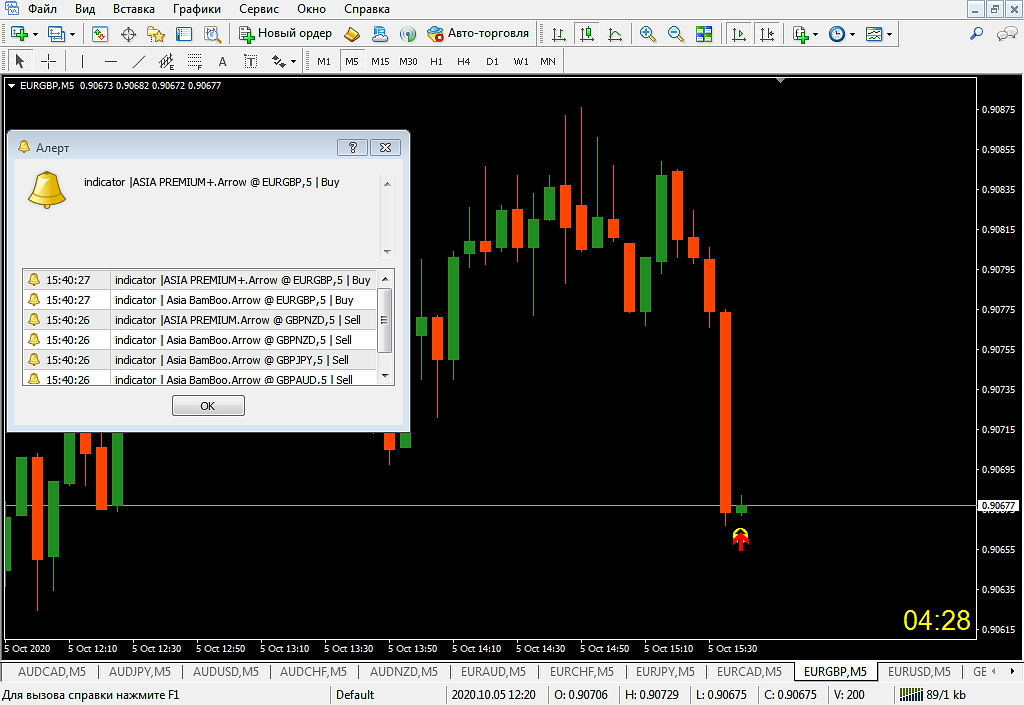
Task: Expand the profiles dropdown arrow
Action: click(x=72, y=34)
